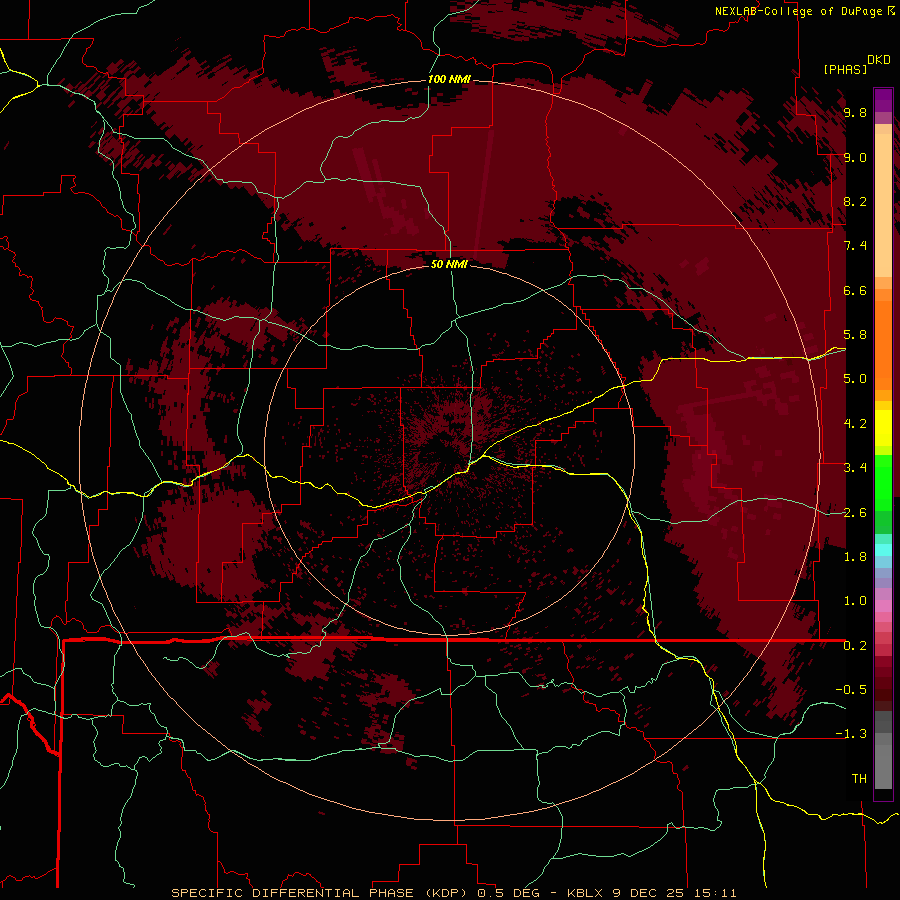Click the 100 NMI range ring label
900x900 pixels.
(x=449, y=79)
